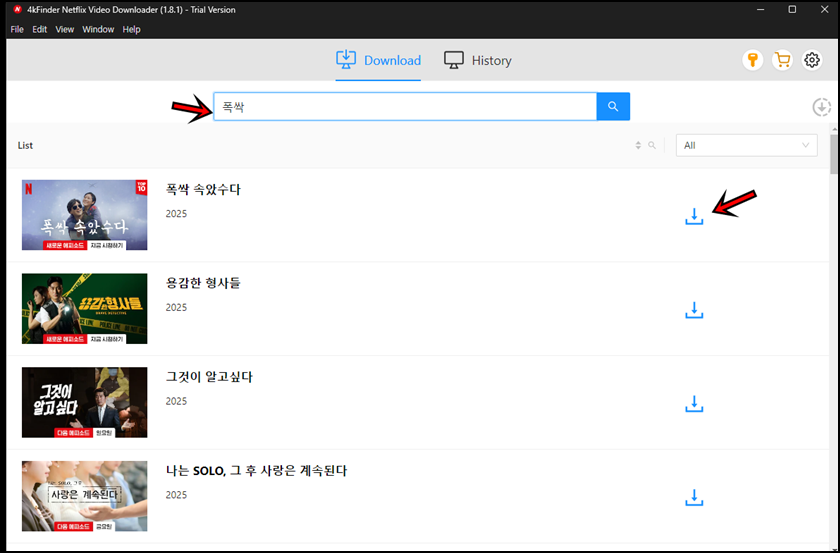Open the shopping cart purchase icon

pyautogui.click(x=783, y=60)
